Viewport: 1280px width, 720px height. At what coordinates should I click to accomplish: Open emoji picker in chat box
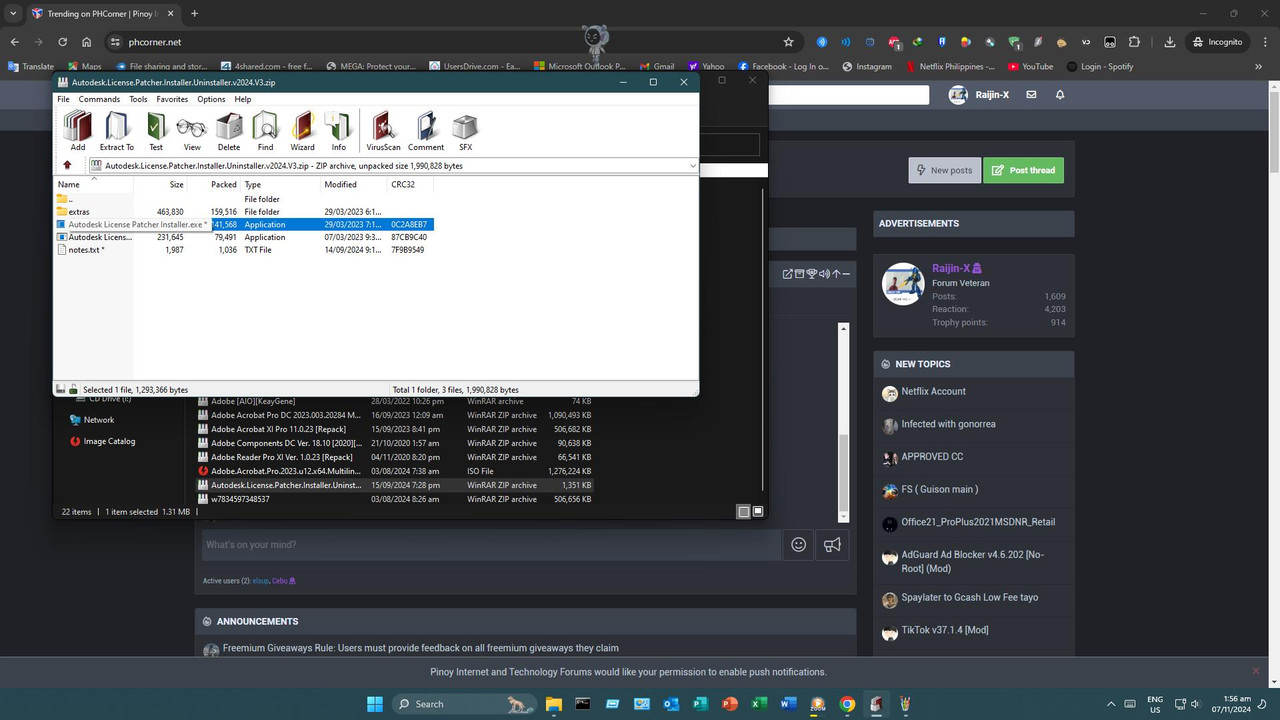799,544
